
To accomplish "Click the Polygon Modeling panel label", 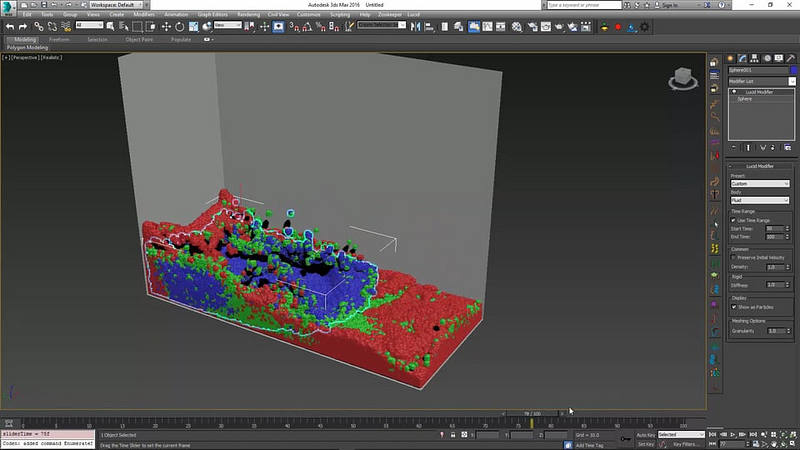I will [28, 47].
